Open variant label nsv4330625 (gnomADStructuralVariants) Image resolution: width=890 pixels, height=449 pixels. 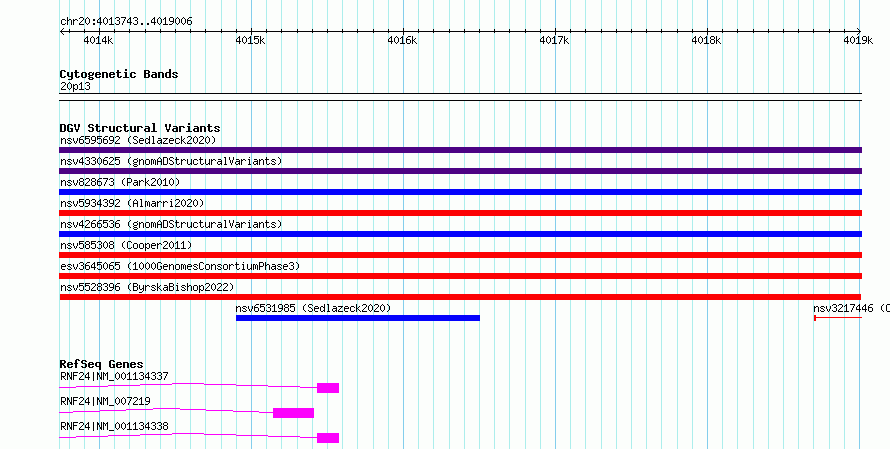point(171,161)
